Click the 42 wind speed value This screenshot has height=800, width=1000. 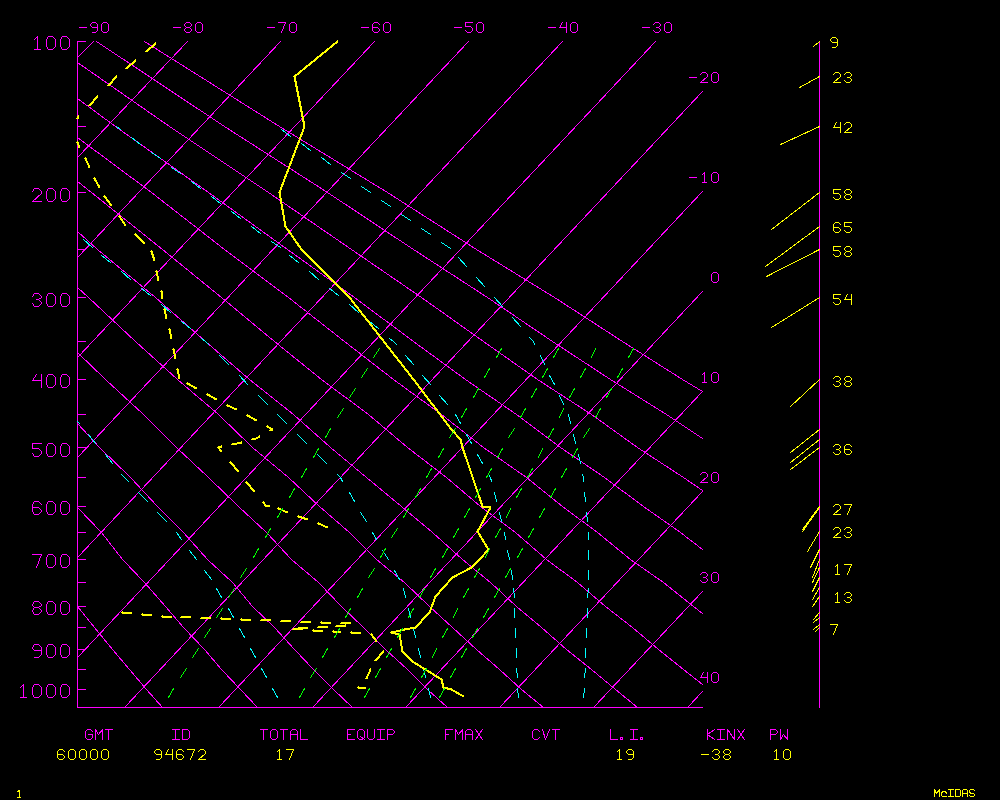(x=842, y=128)
